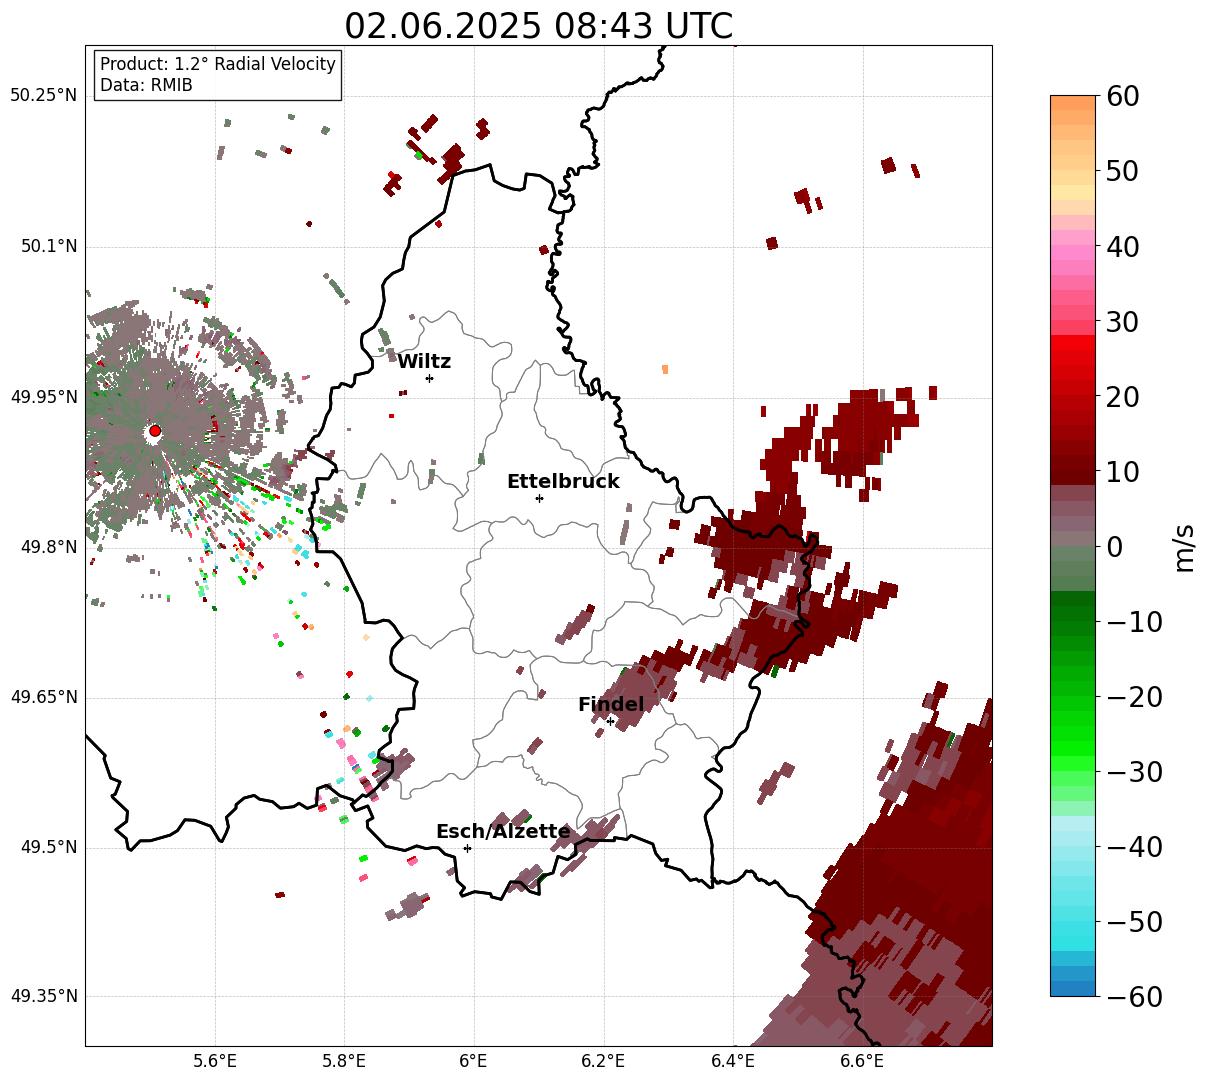Click the Wiltz city label
1207x1081 pixels.
tap(424, 362)
